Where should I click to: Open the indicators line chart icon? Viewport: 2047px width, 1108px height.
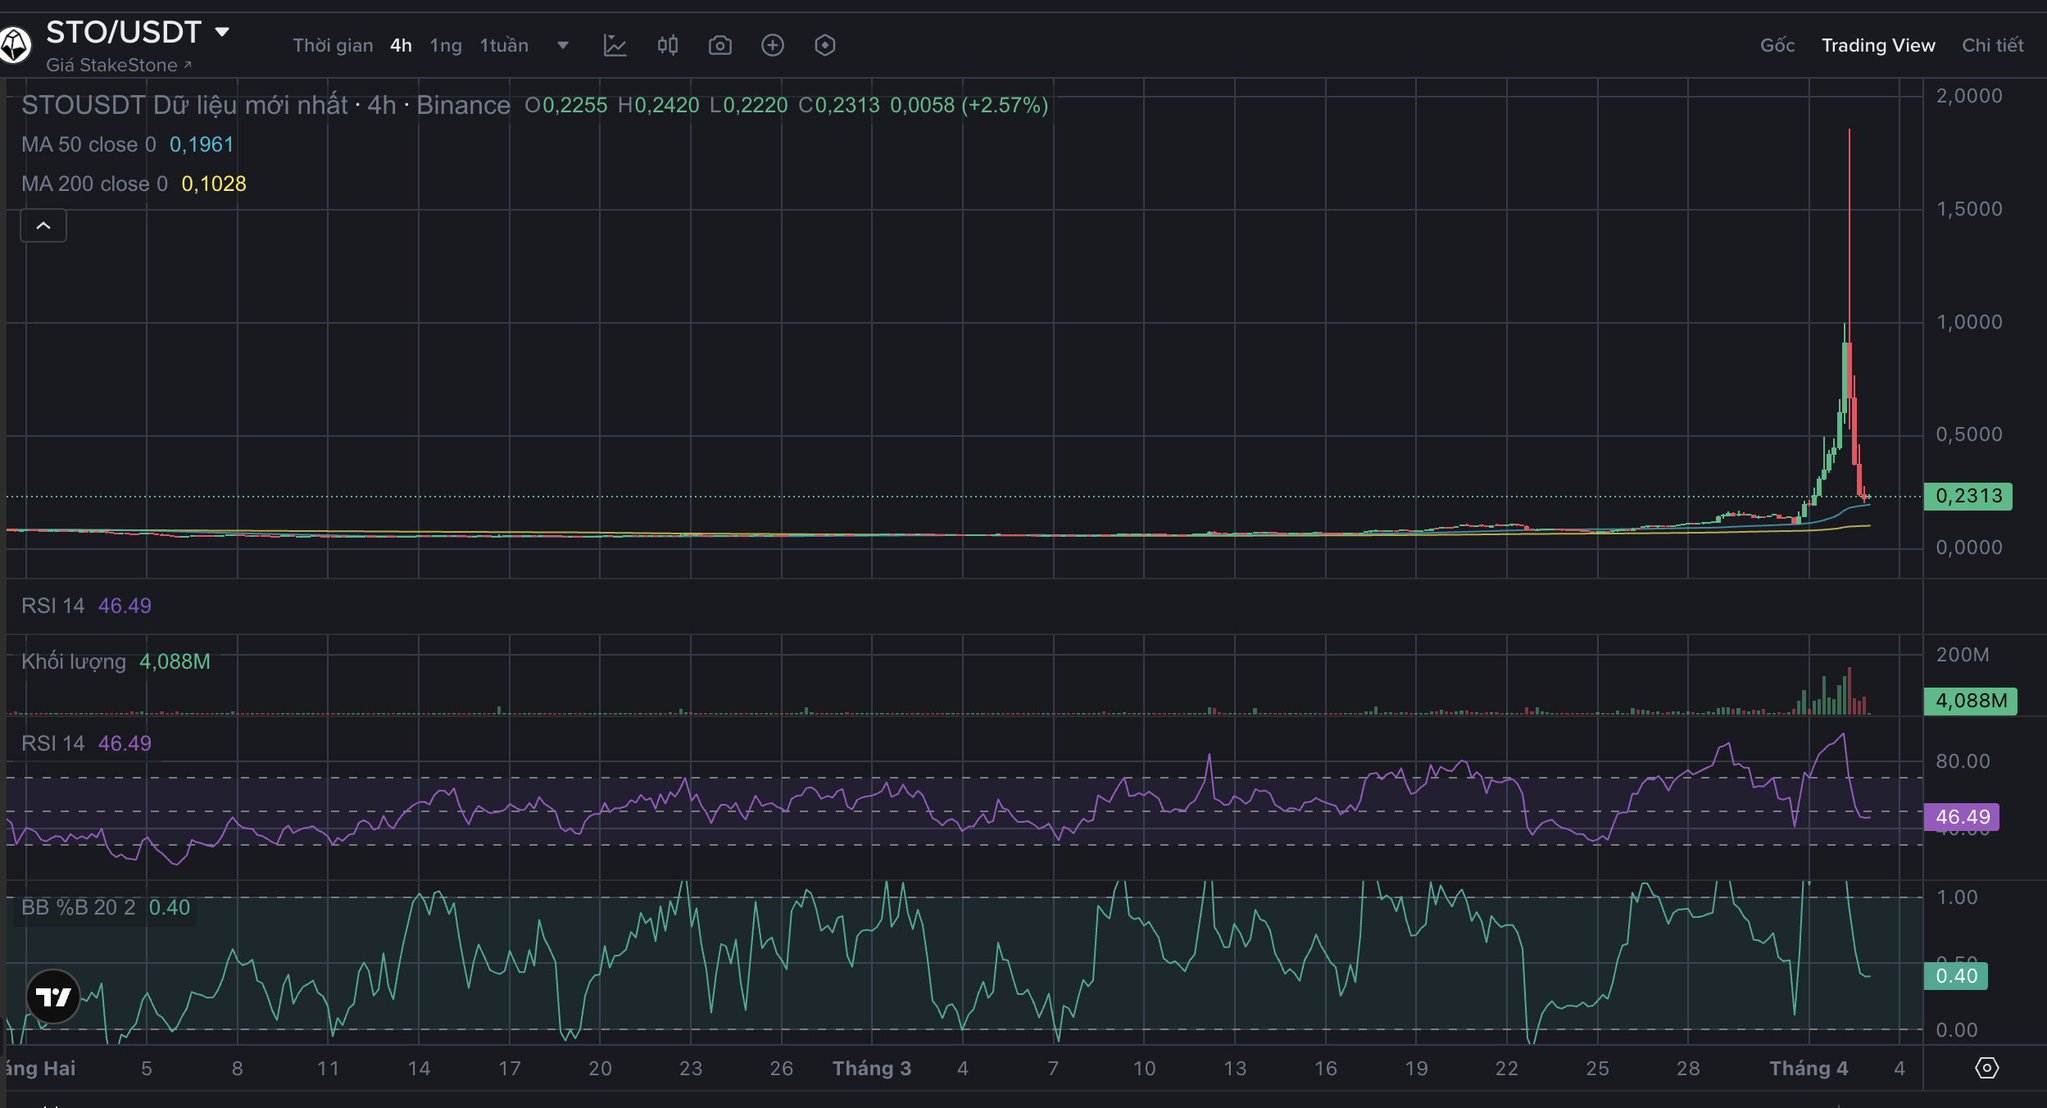[615, 45]
